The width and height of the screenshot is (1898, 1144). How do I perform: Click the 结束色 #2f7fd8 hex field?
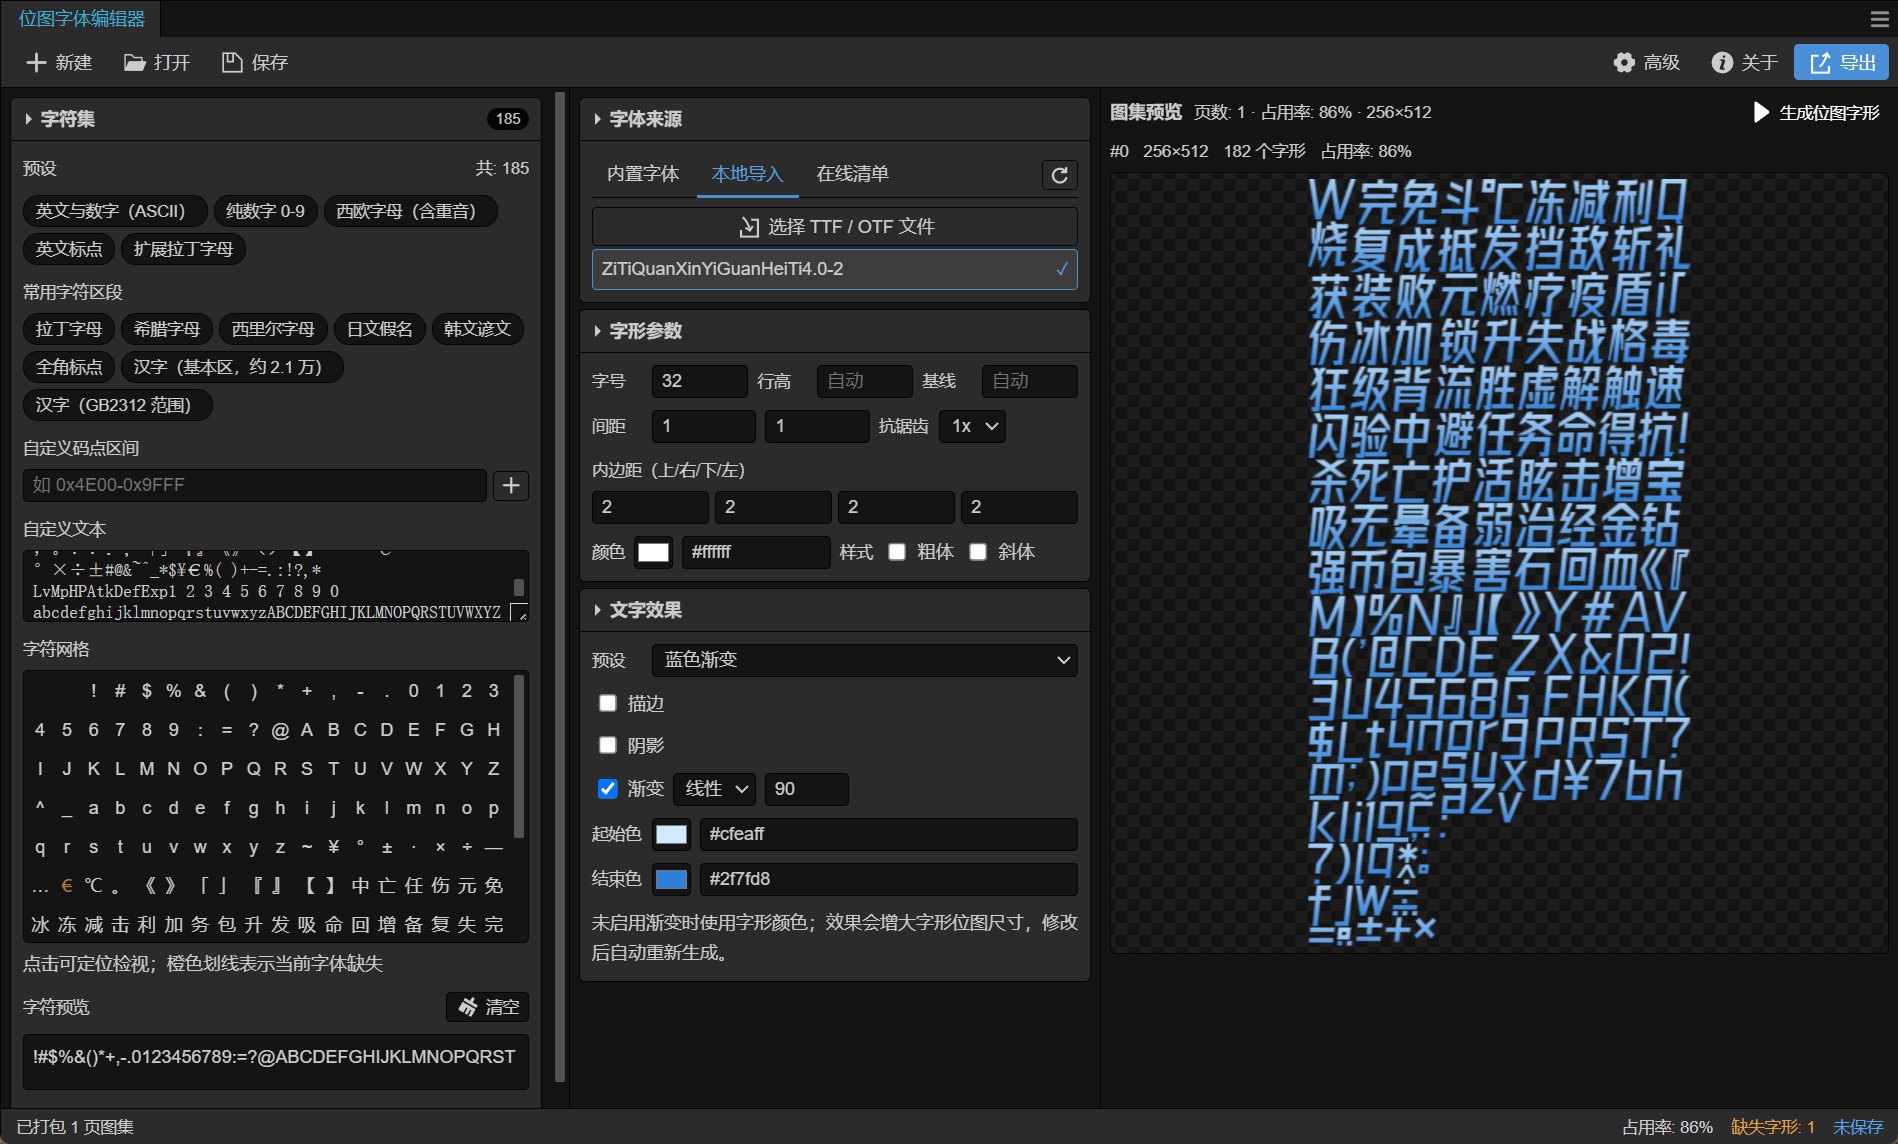888,879
